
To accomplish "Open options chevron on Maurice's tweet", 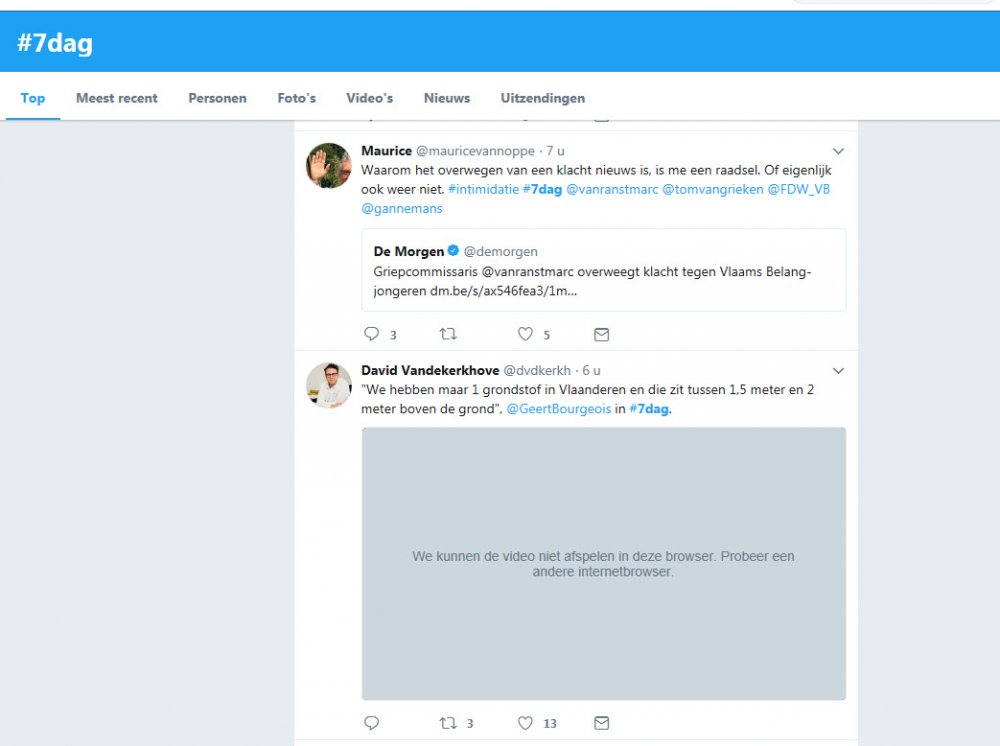I will coord(838,151).
